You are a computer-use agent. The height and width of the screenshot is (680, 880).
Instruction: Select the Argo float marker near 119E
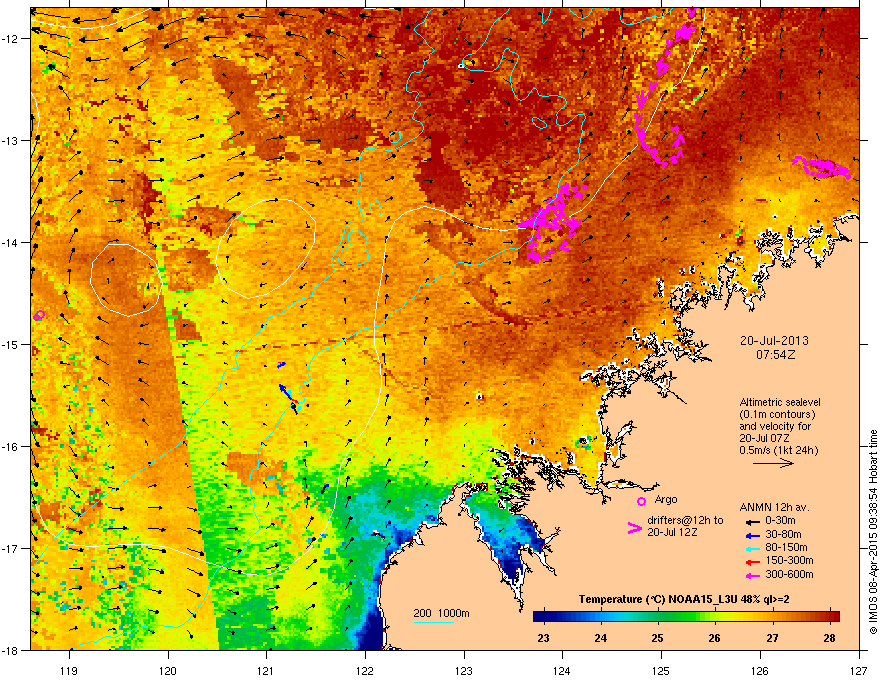[x=39, y=315]
